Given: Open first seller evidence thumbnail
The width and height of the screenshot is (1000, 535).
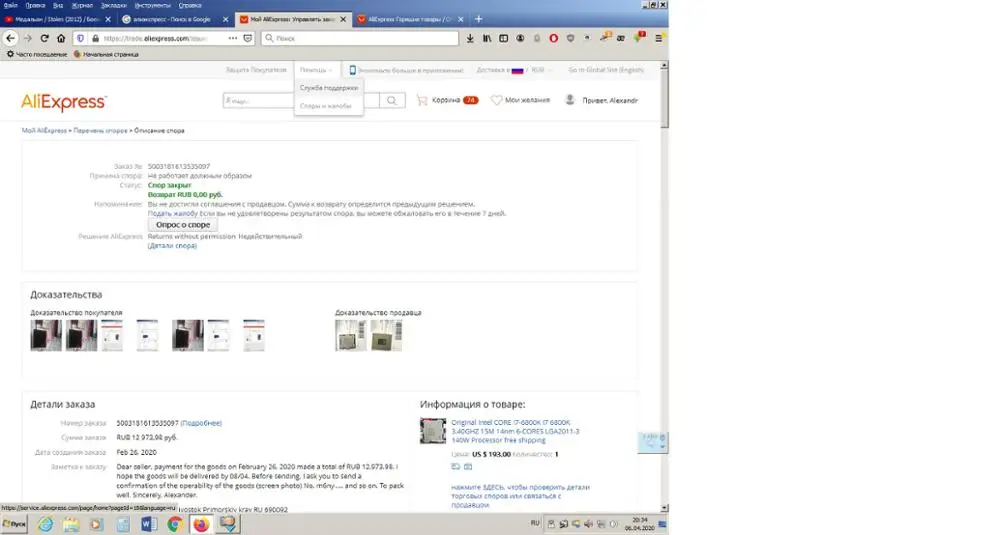Looking at the screenshot, I should [351, 335].
